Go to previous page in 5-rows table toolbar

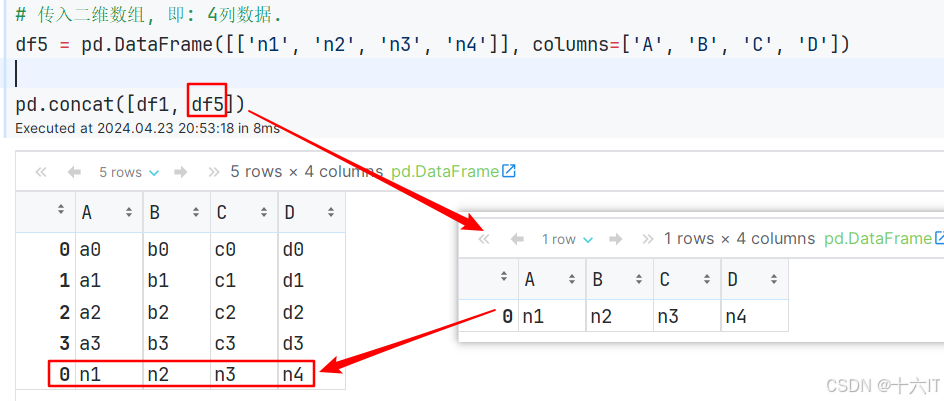74,172
